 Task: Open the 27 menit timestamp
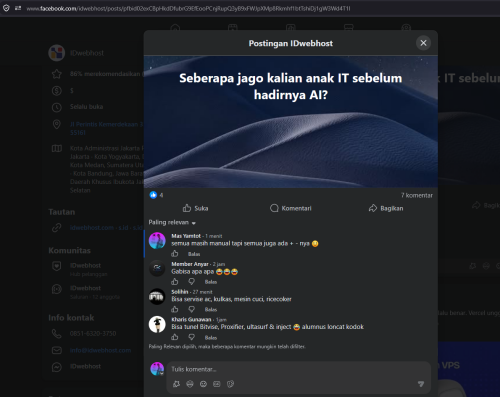tap(203, 292)
